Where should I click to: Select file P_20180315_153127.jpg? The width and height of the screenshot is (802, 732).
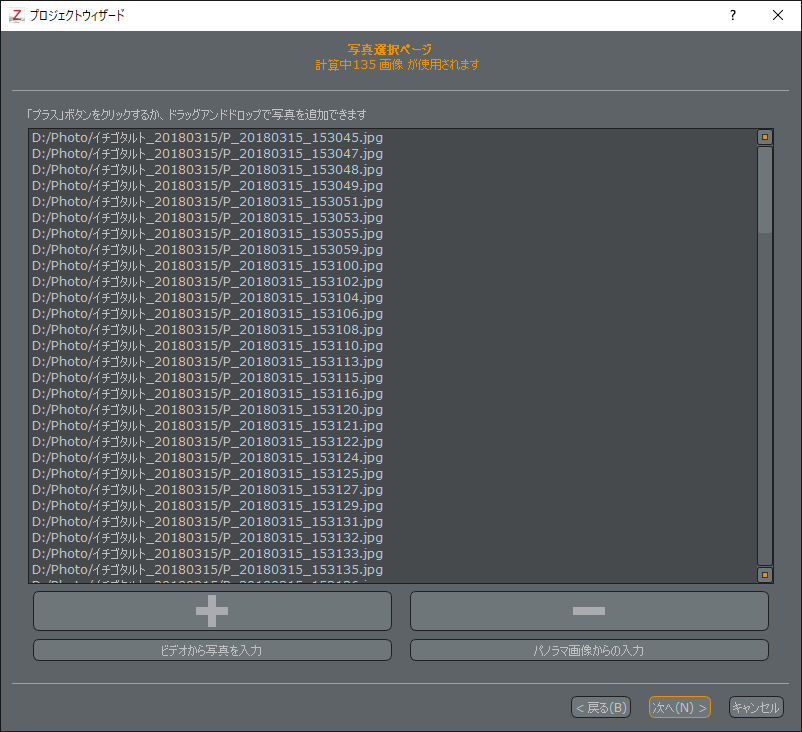pyautogui.click(x=393, y=490)
